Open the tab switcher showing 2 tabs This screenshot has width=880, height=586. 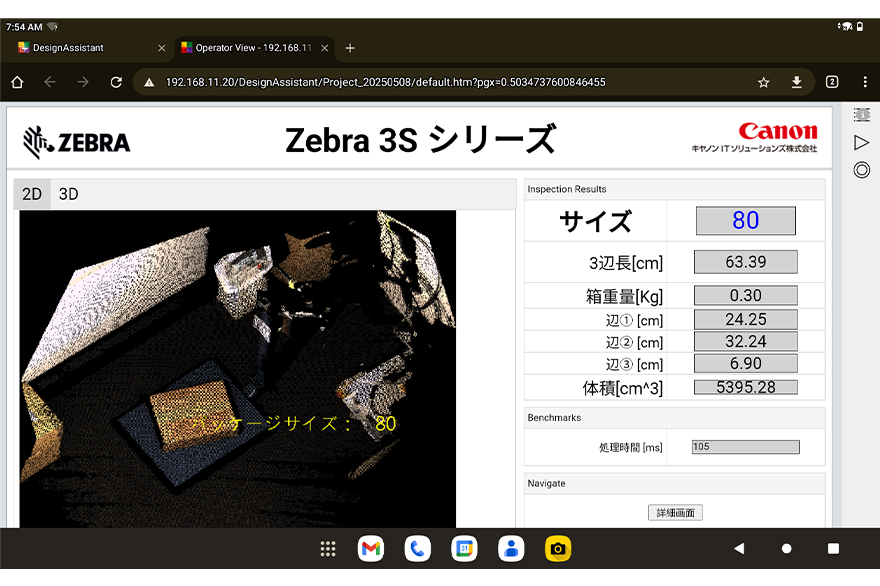(832, 82)
